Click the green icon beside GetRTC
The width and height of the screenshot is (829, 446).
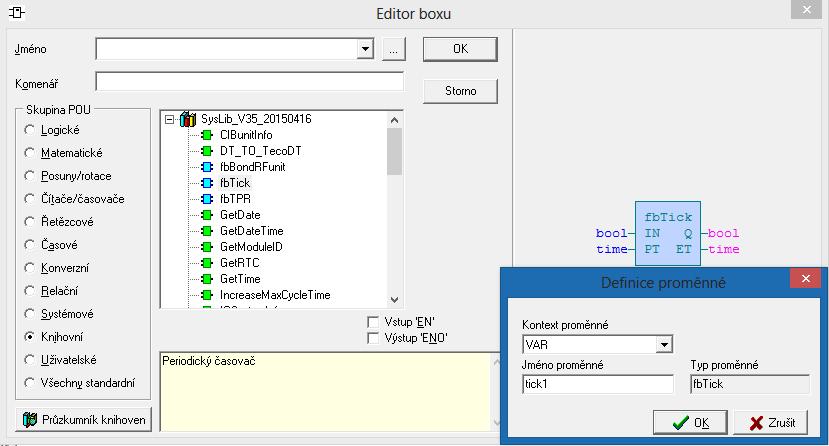pyautogui.click(x=207, y=263)
